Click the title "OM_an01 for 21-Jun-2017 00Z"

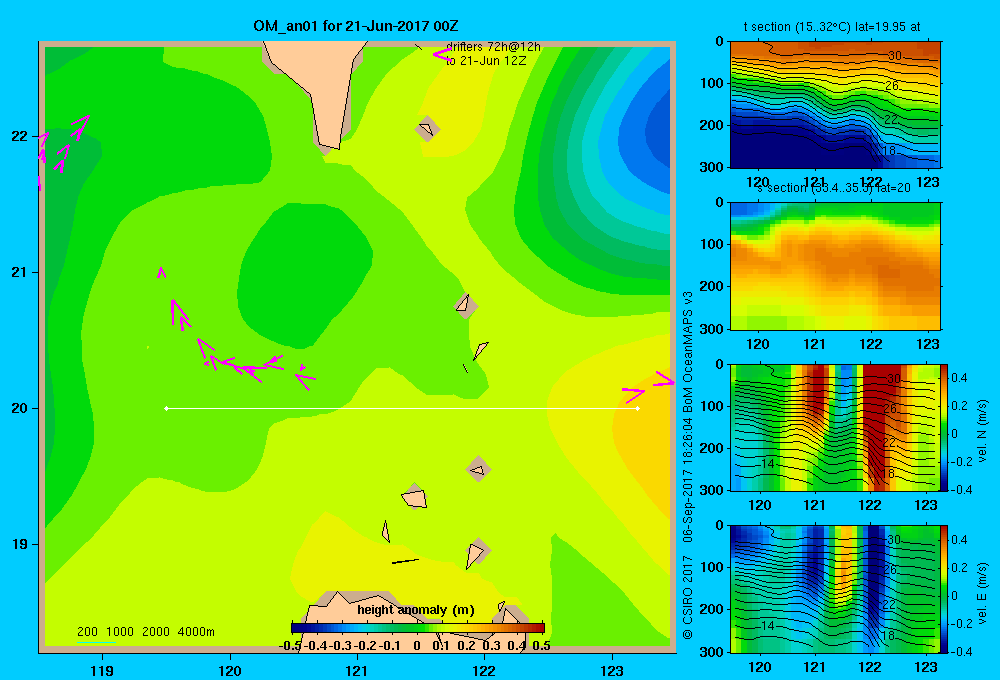pyautogui.click(x=356, y=26)
